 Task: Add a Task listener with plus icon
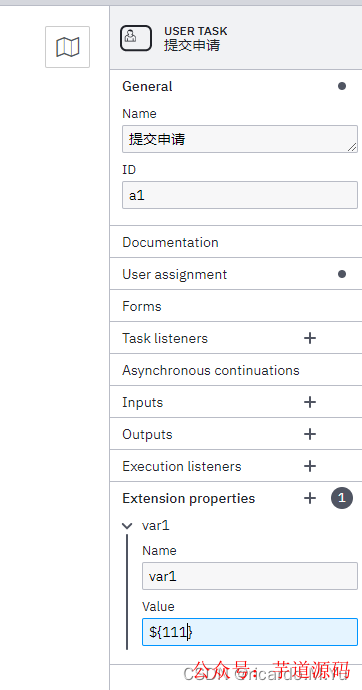pos(310,338)
